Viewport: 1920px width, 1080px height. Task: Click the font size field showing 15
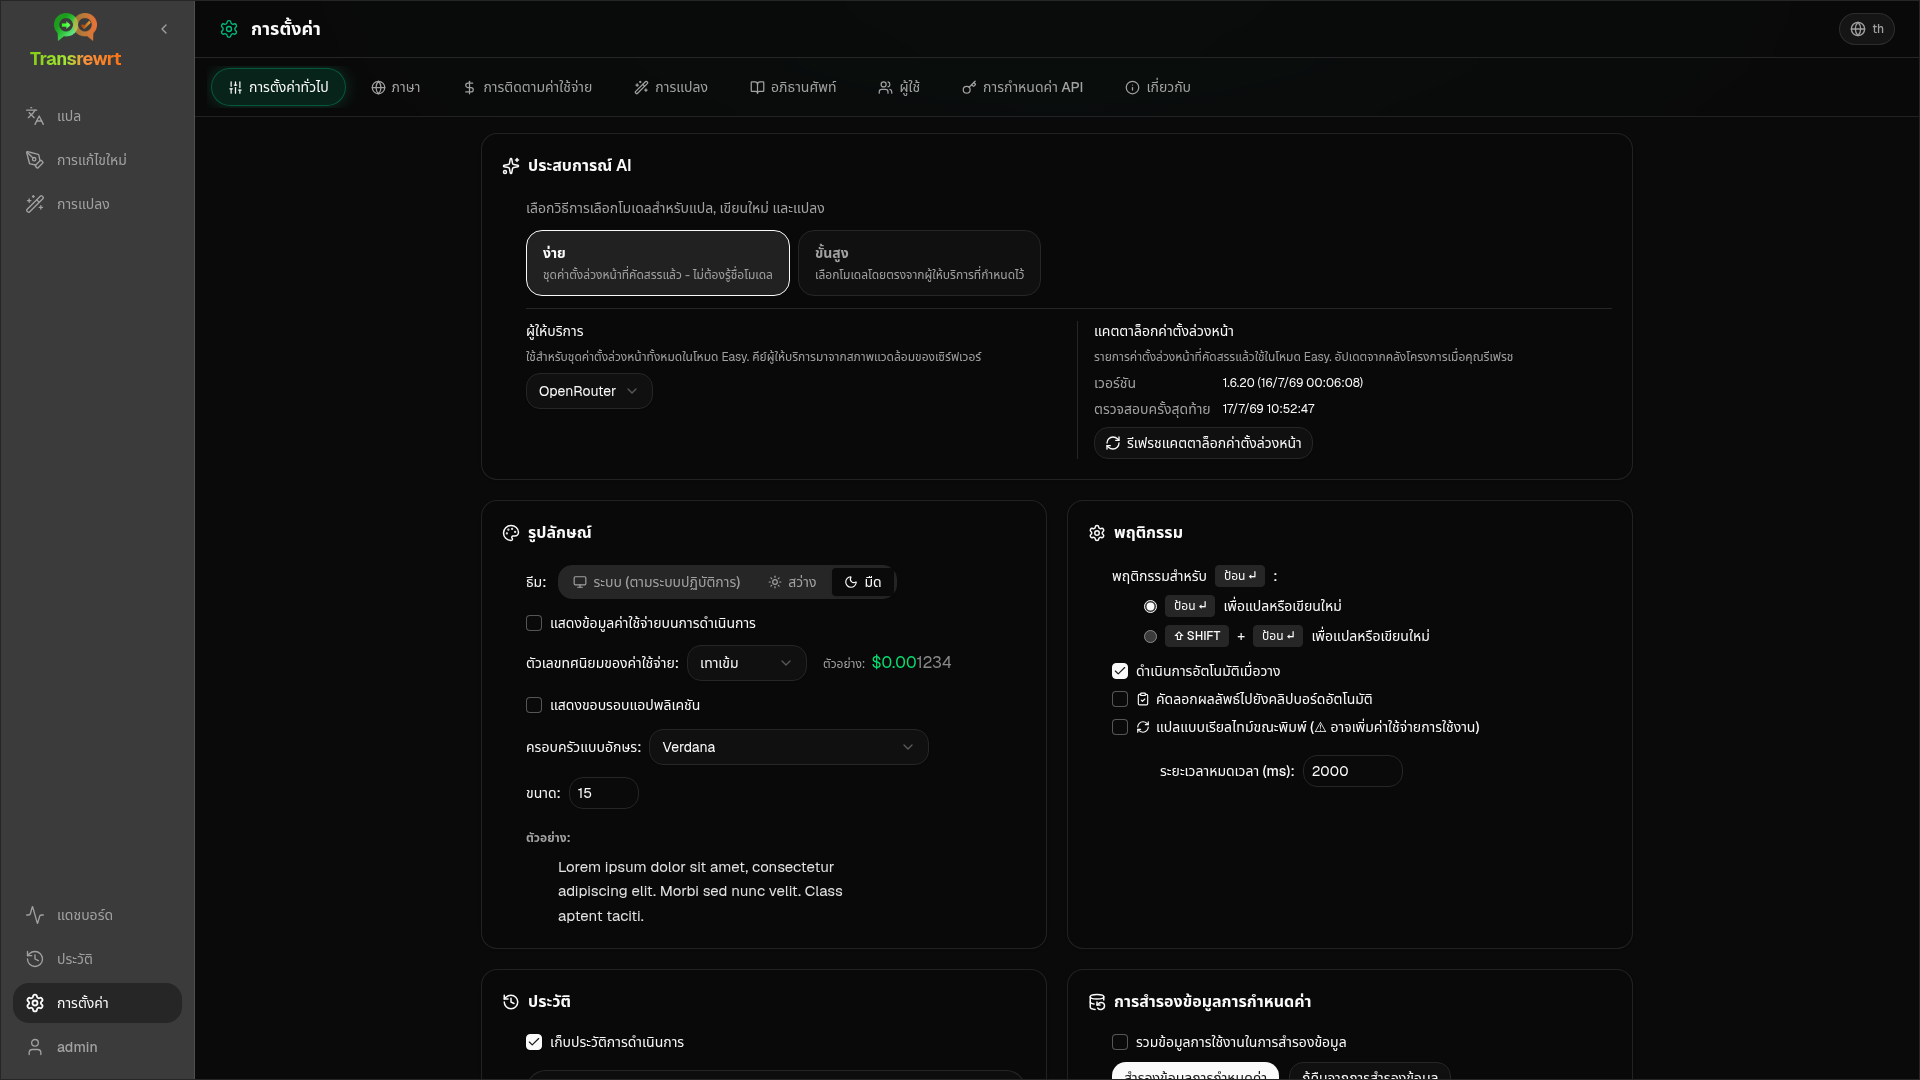click(x=604, y=793)
